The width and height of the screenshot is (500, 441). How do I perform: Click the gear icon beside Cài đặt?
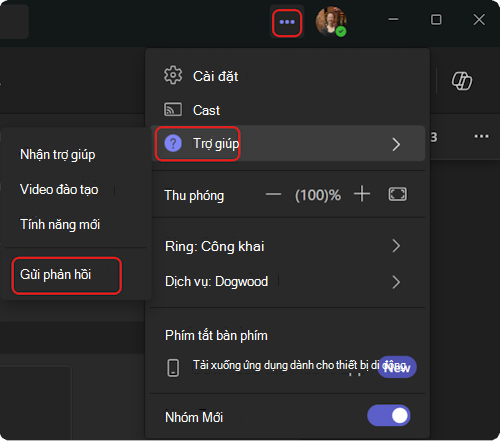pos(173,75)
